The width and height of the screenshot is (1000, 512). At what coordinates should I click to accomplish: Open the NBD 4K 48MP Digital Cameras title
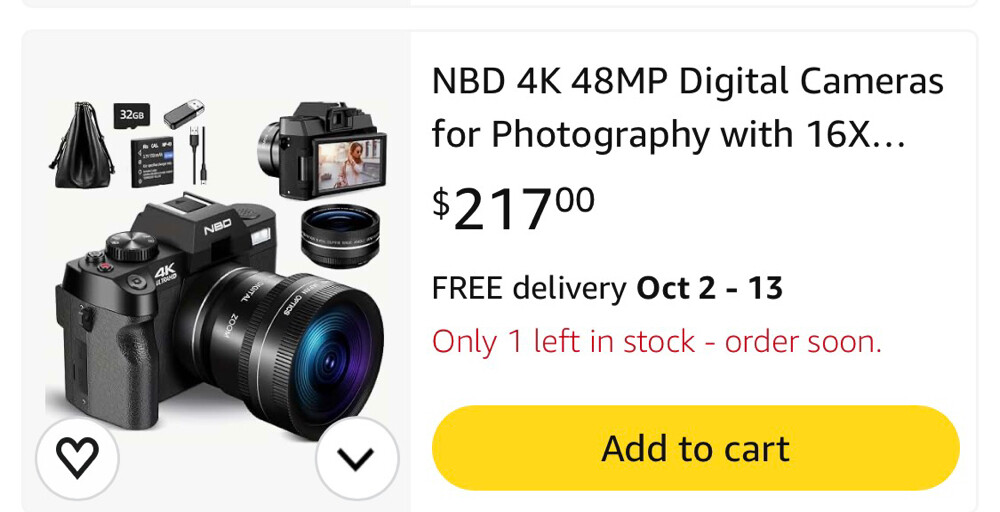(x=688, y=107)
